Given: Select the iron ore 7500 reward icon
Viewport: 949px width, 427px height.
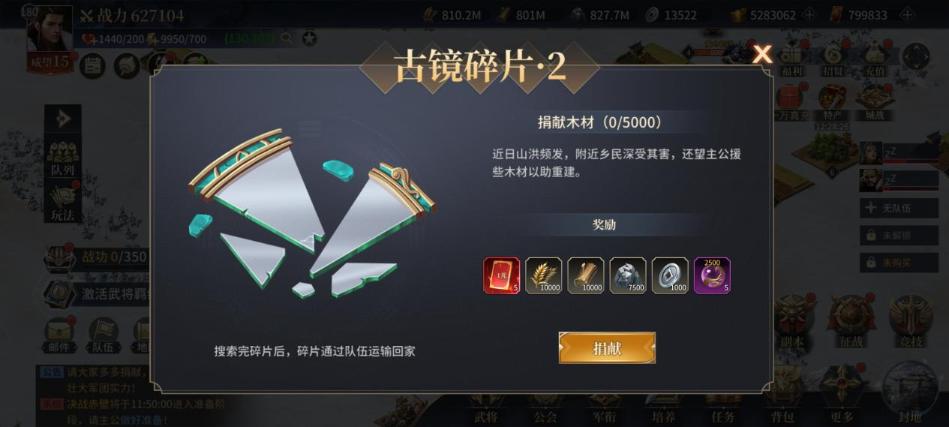Looking at the screenshot, I should [x=628, y=276].
